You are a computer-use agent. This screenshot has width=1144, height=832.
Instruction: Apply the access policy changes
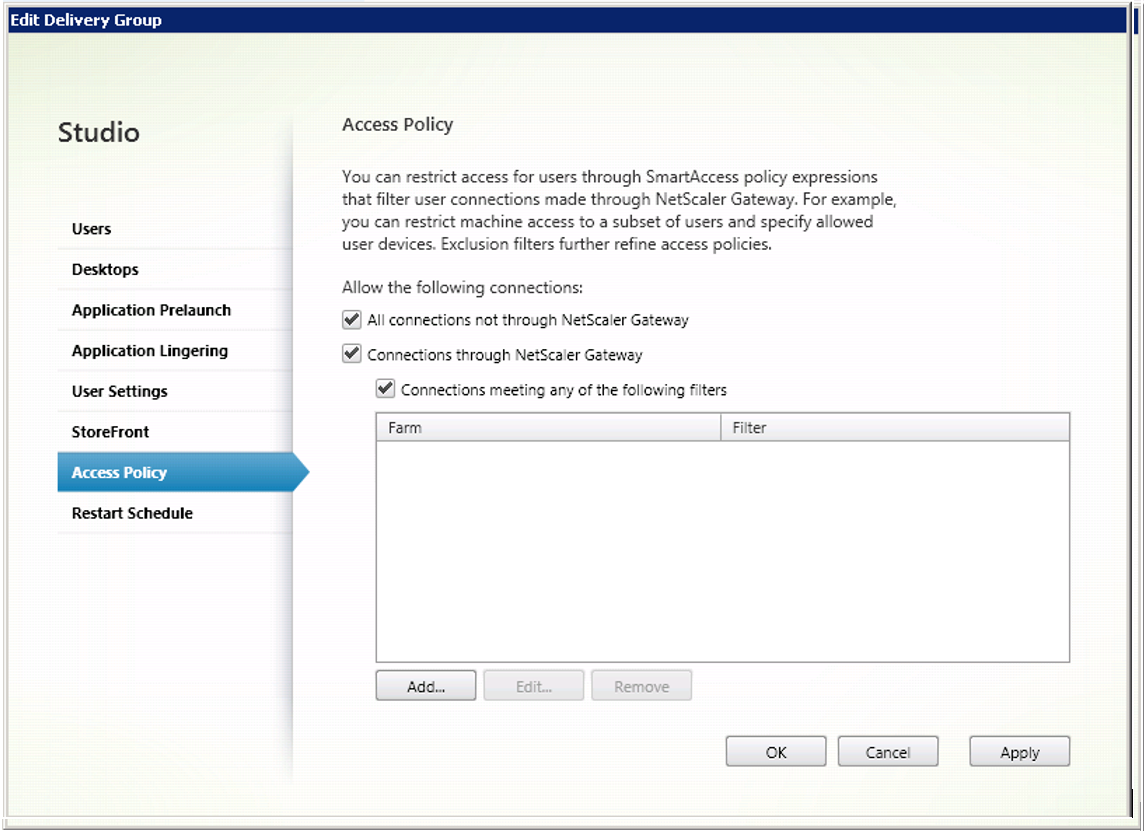(1020, 752)
